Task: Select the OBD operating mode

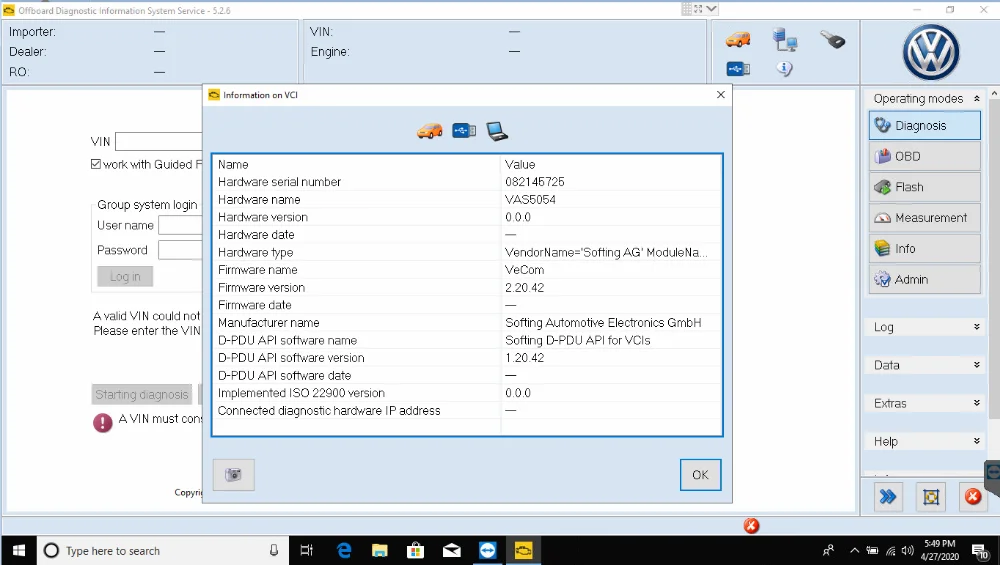Action: 924,156
